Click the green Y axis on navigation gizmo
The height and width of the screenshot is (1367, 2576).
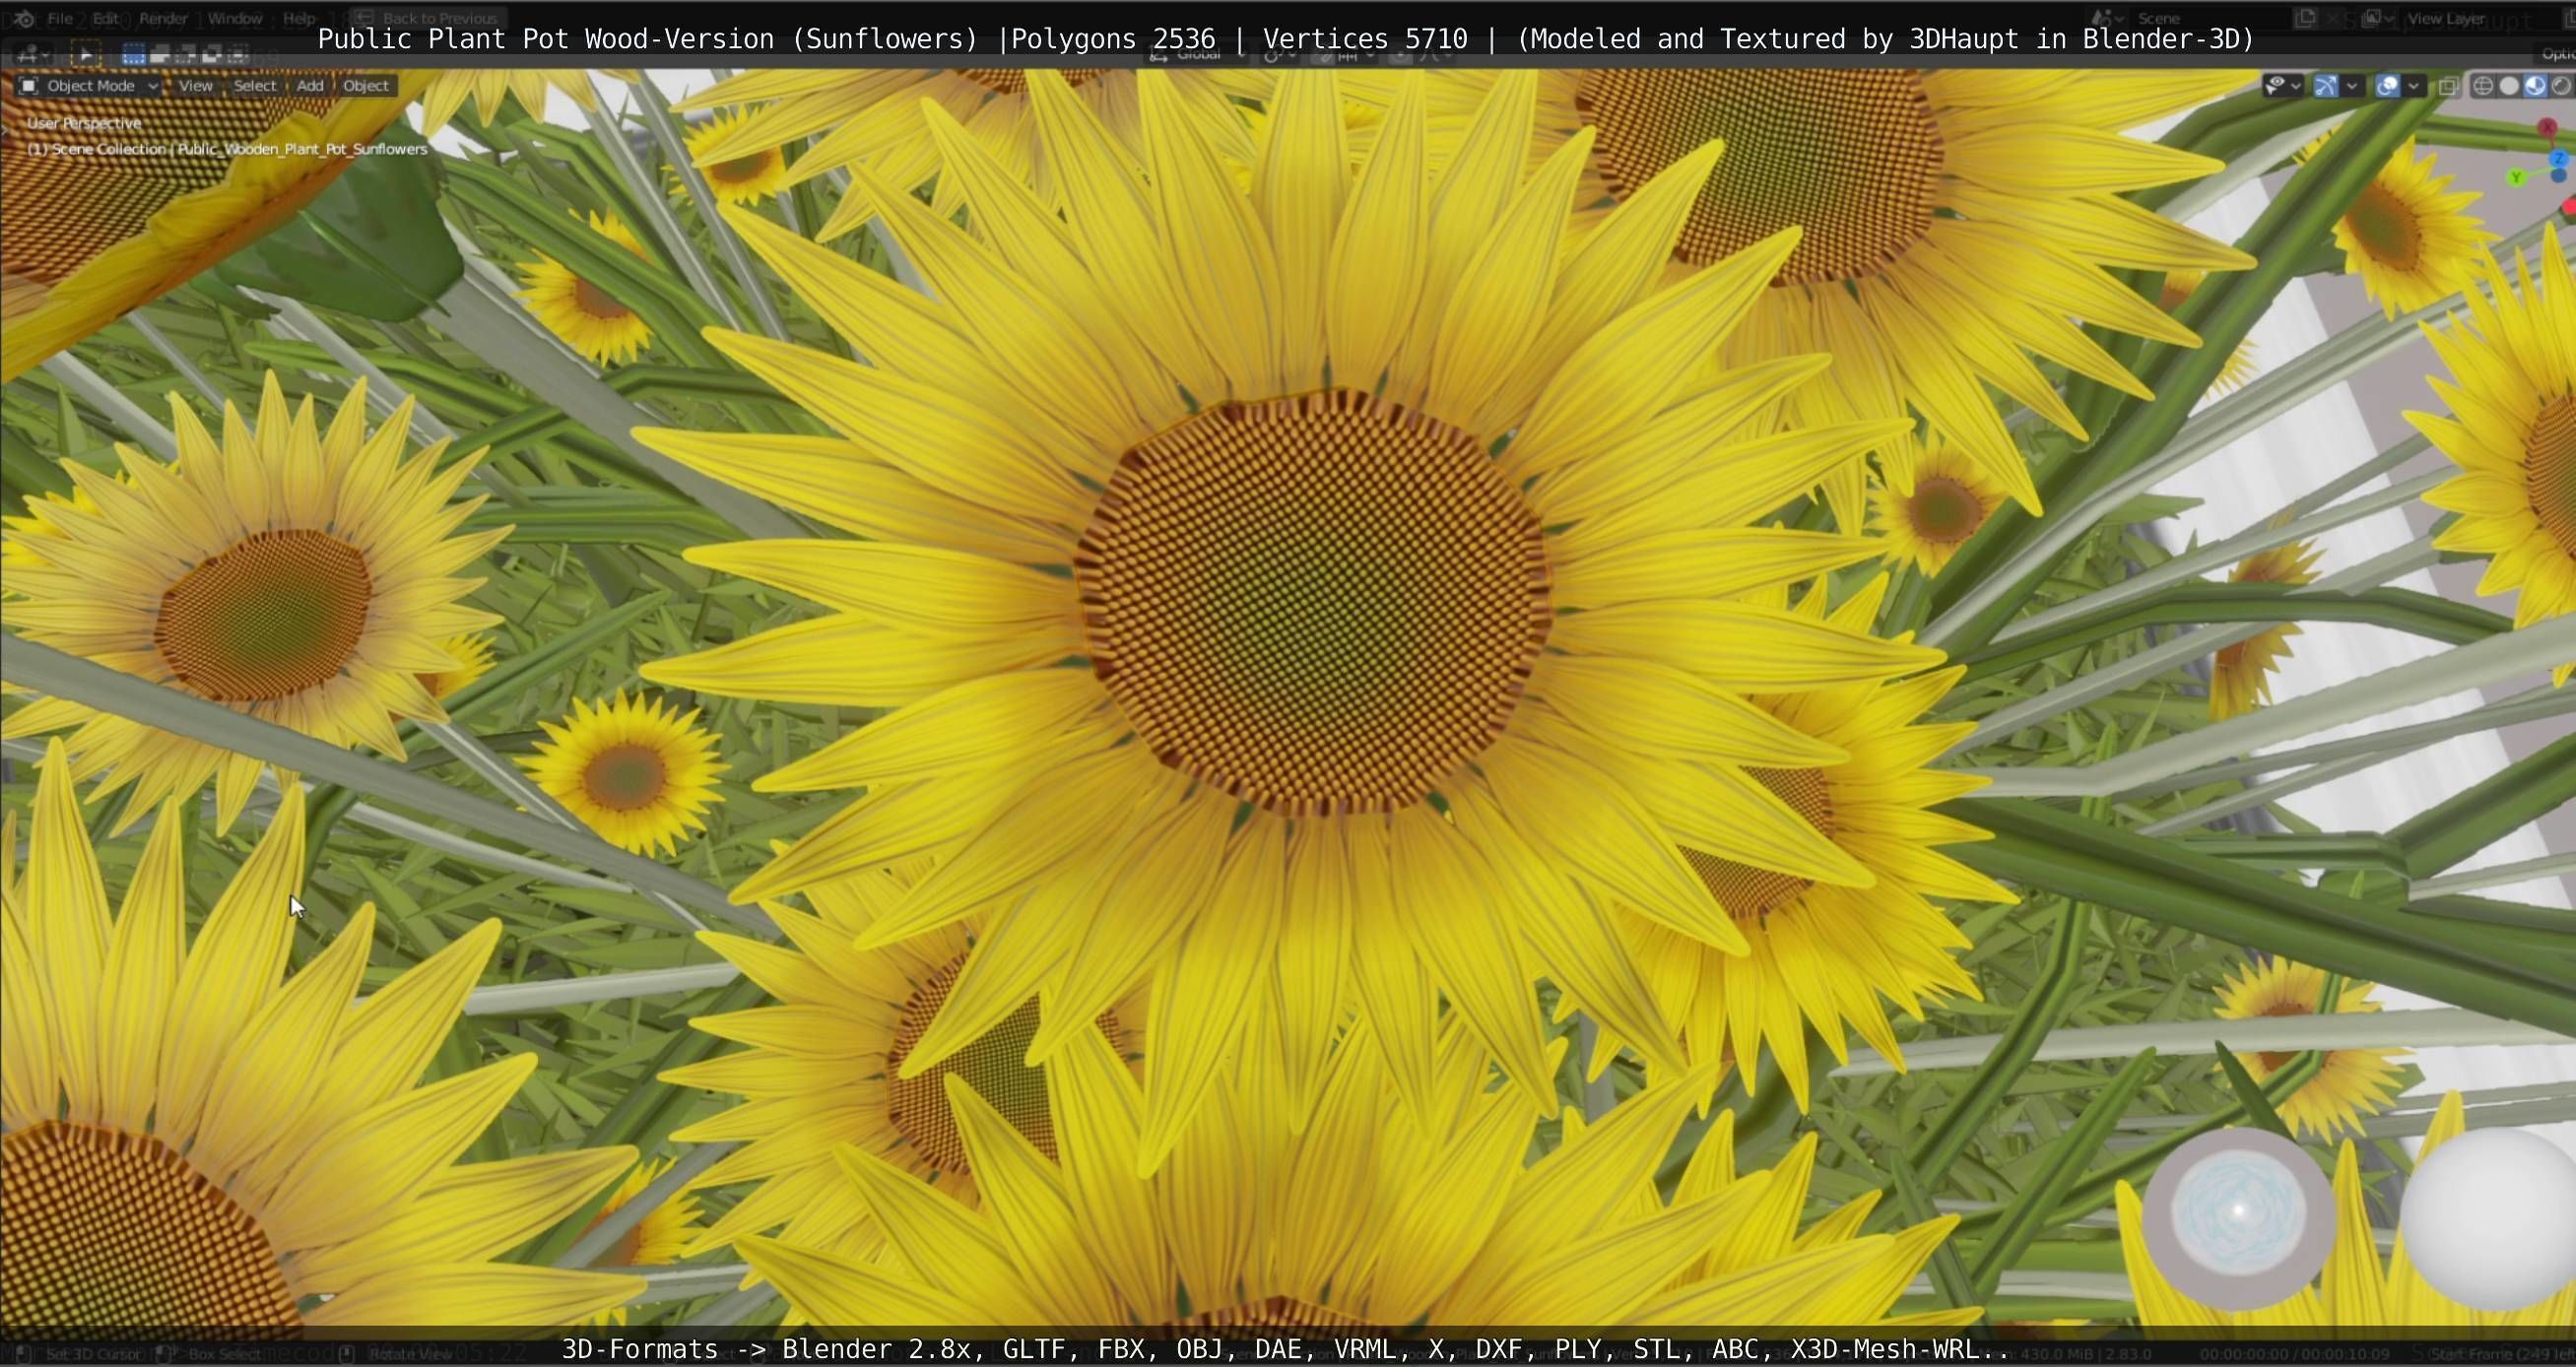click(x=2516, y=177)
